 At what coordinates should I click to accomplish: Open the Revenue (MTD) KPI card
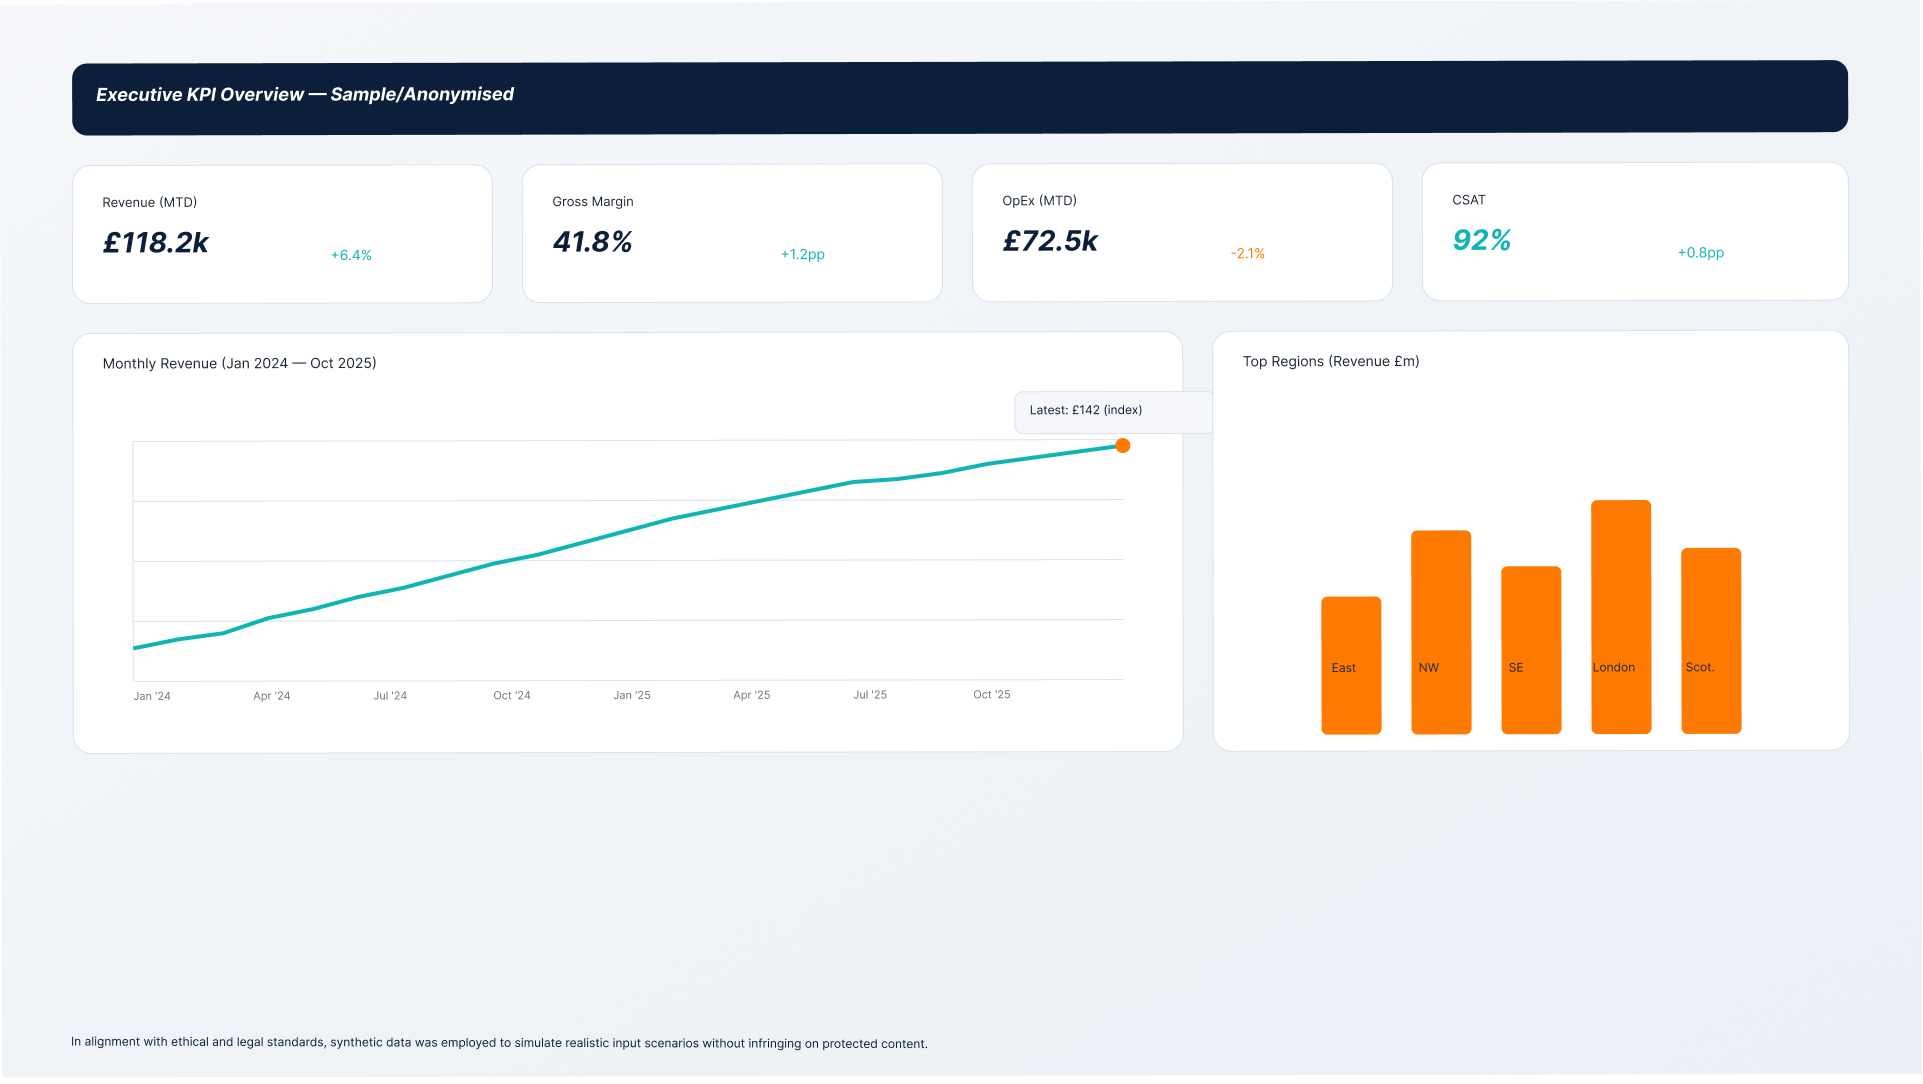coord(282,234)
